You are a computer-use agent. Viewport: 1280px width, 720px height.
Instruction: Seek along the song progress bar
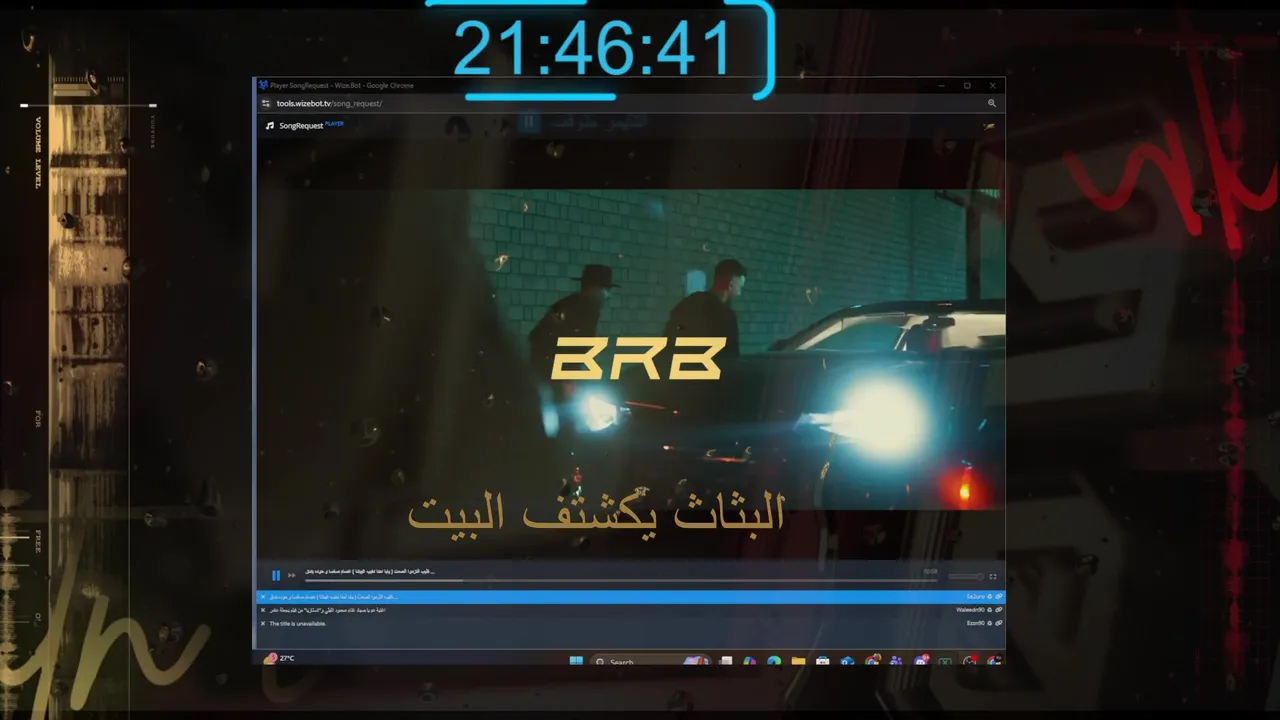[621, 580]
